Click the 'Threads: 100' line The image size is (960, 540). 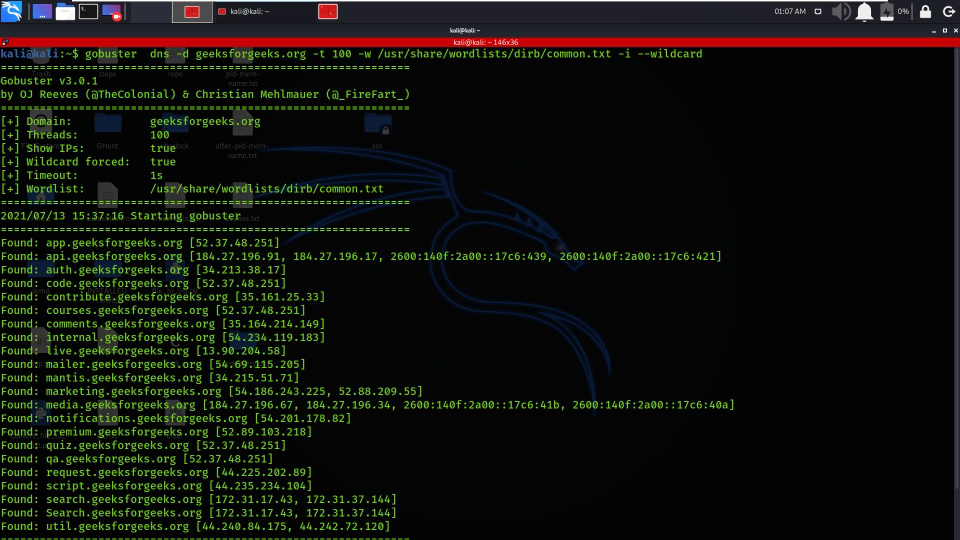(85, 135)
